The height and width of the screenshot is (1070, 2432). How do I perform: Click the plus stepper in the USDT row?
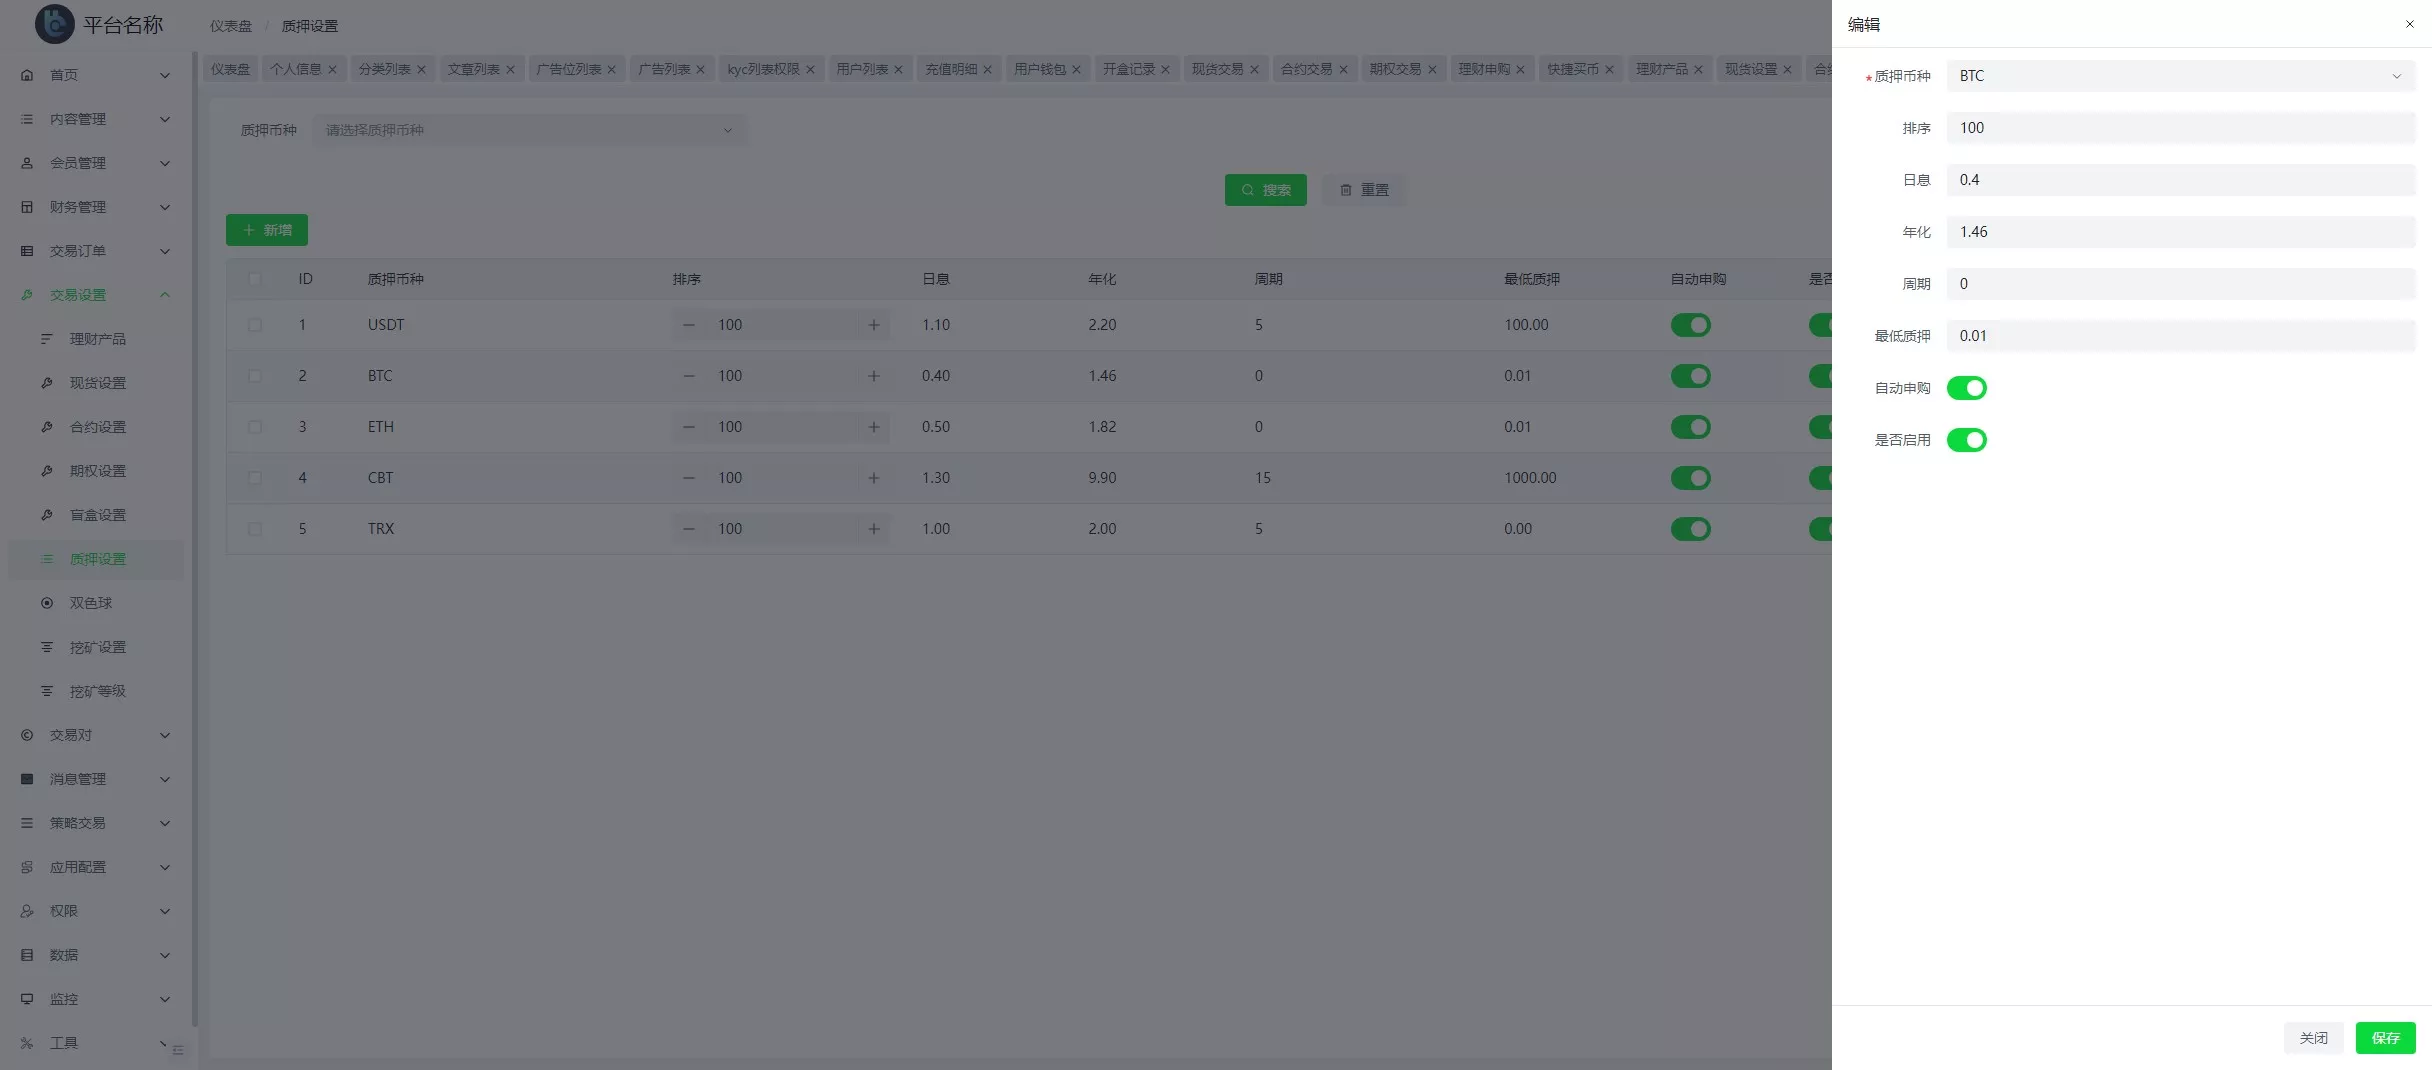point(874,325)
